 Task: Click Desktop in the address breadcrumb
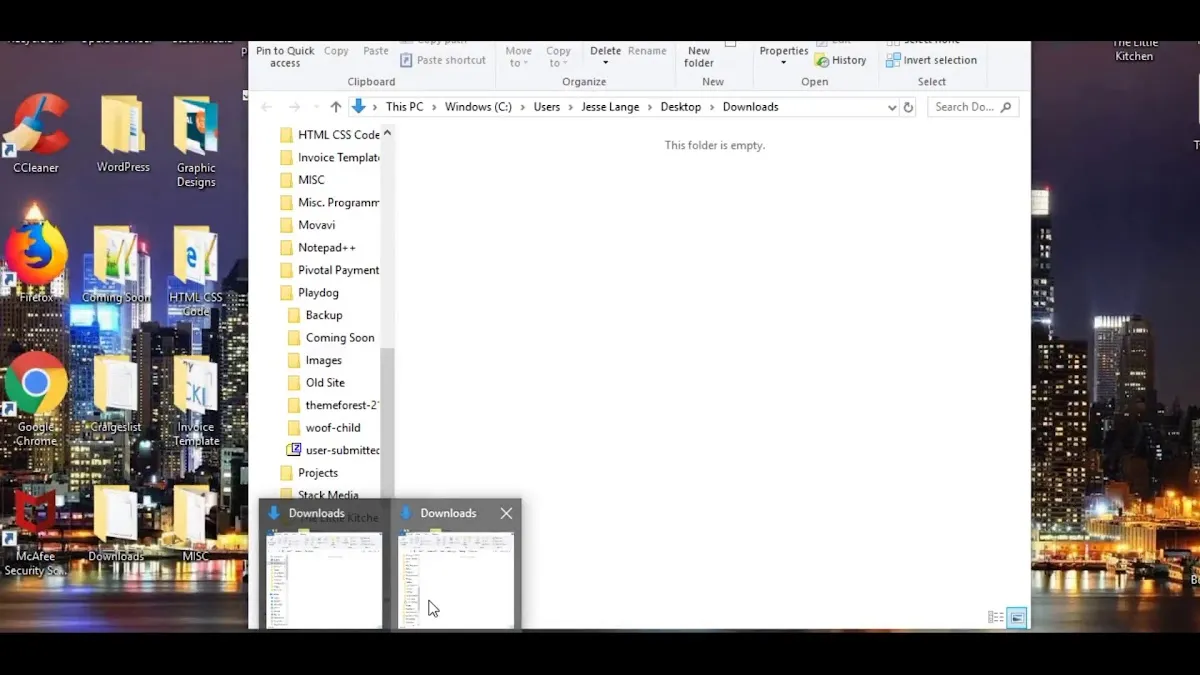point(680,107)
